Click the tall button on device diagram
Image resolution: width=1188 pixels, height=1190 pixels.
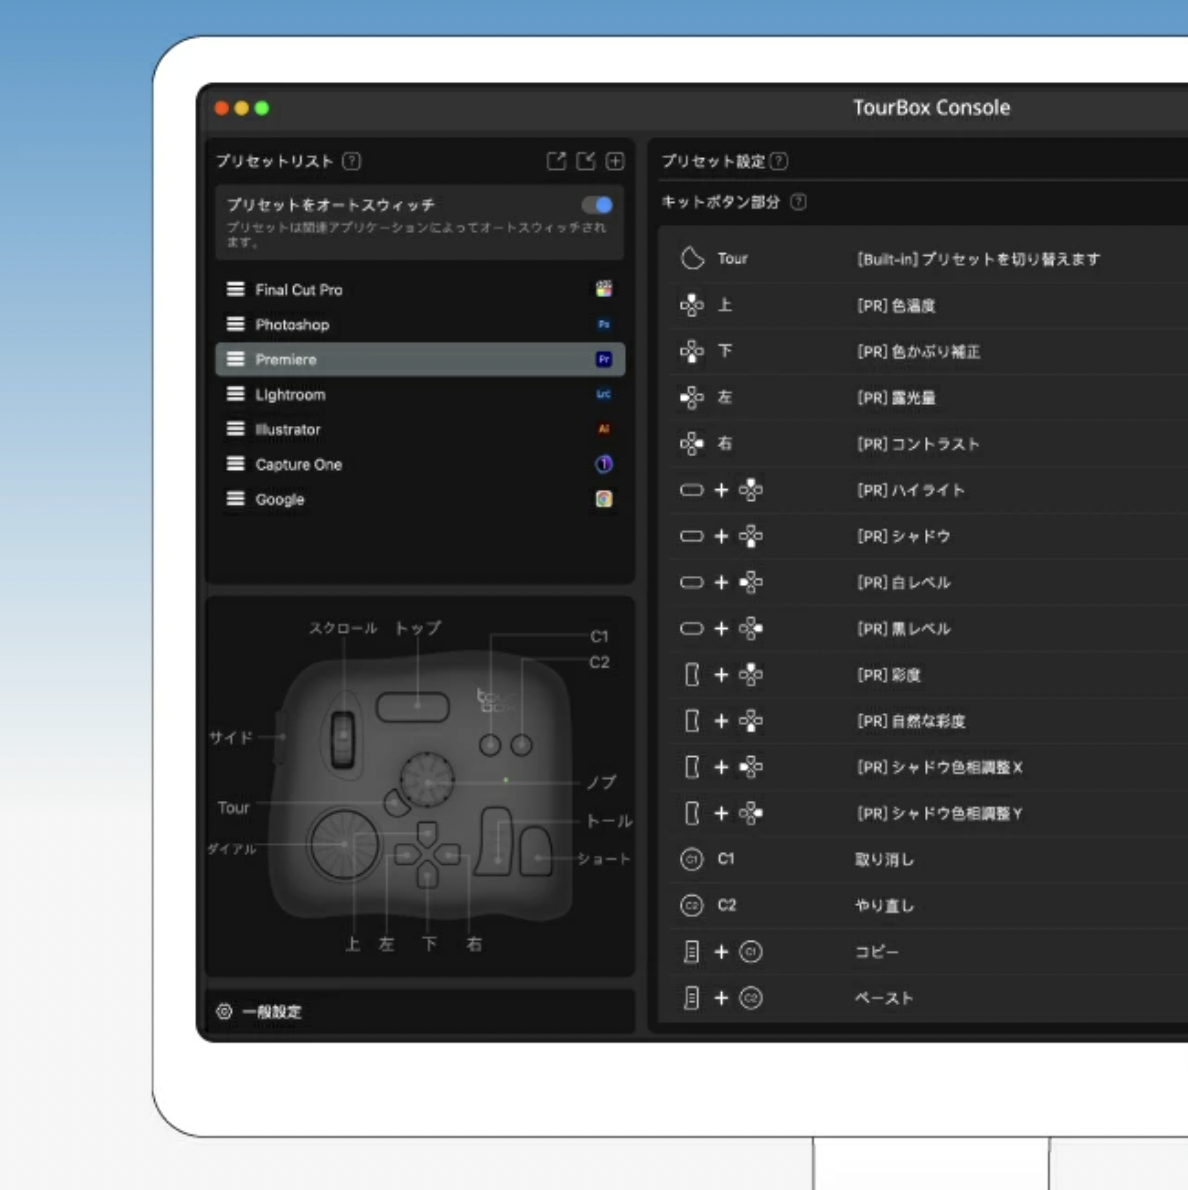pos(496,841)
